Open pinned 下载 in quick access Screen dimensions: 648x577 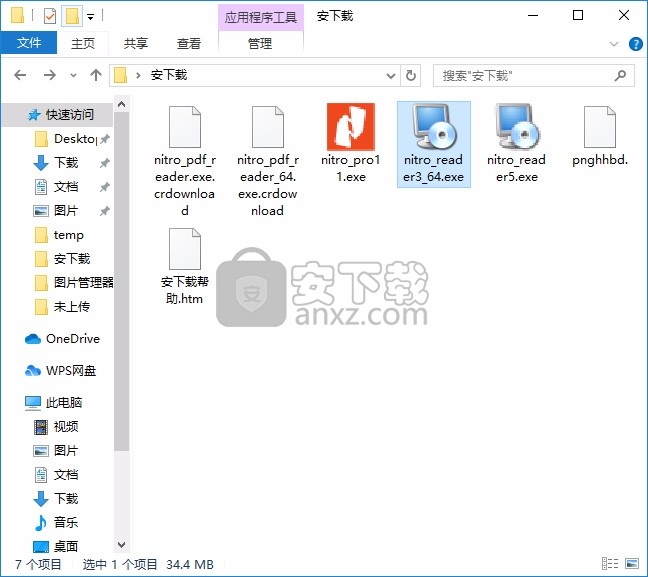point(55,162)
